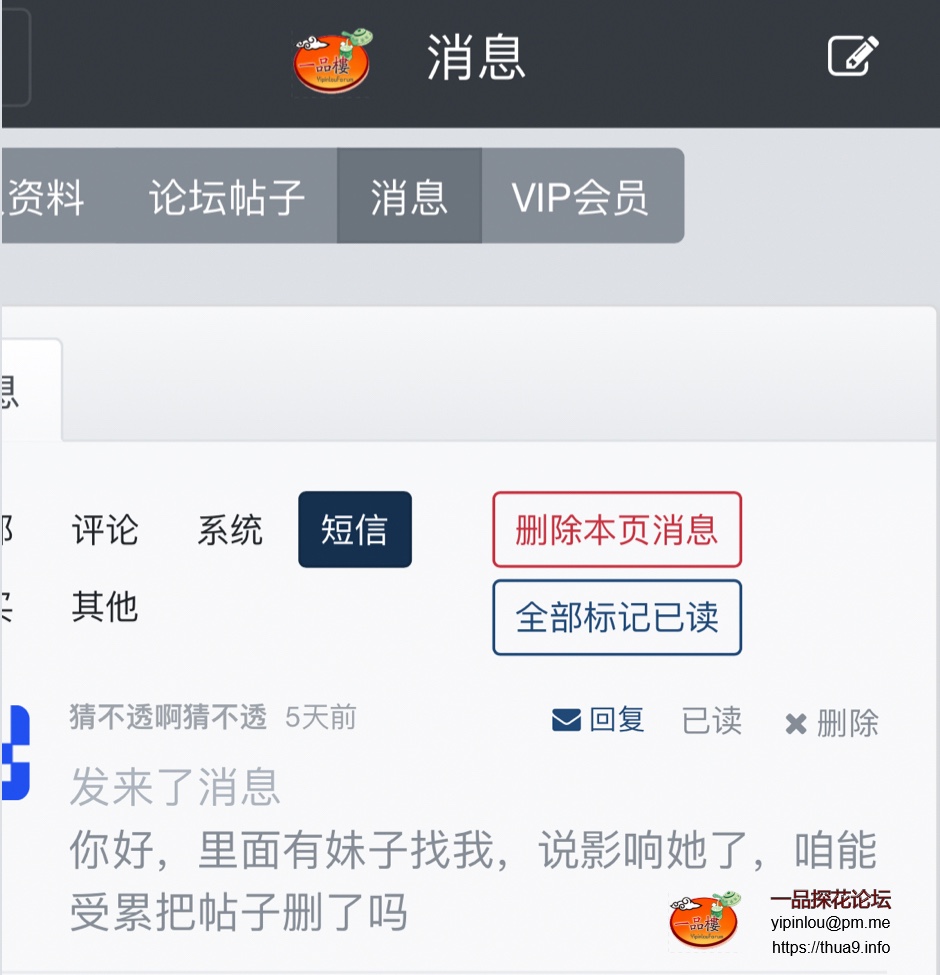Open the VIP会员 tab
The image size is (940, 975).
pos(579,196)
